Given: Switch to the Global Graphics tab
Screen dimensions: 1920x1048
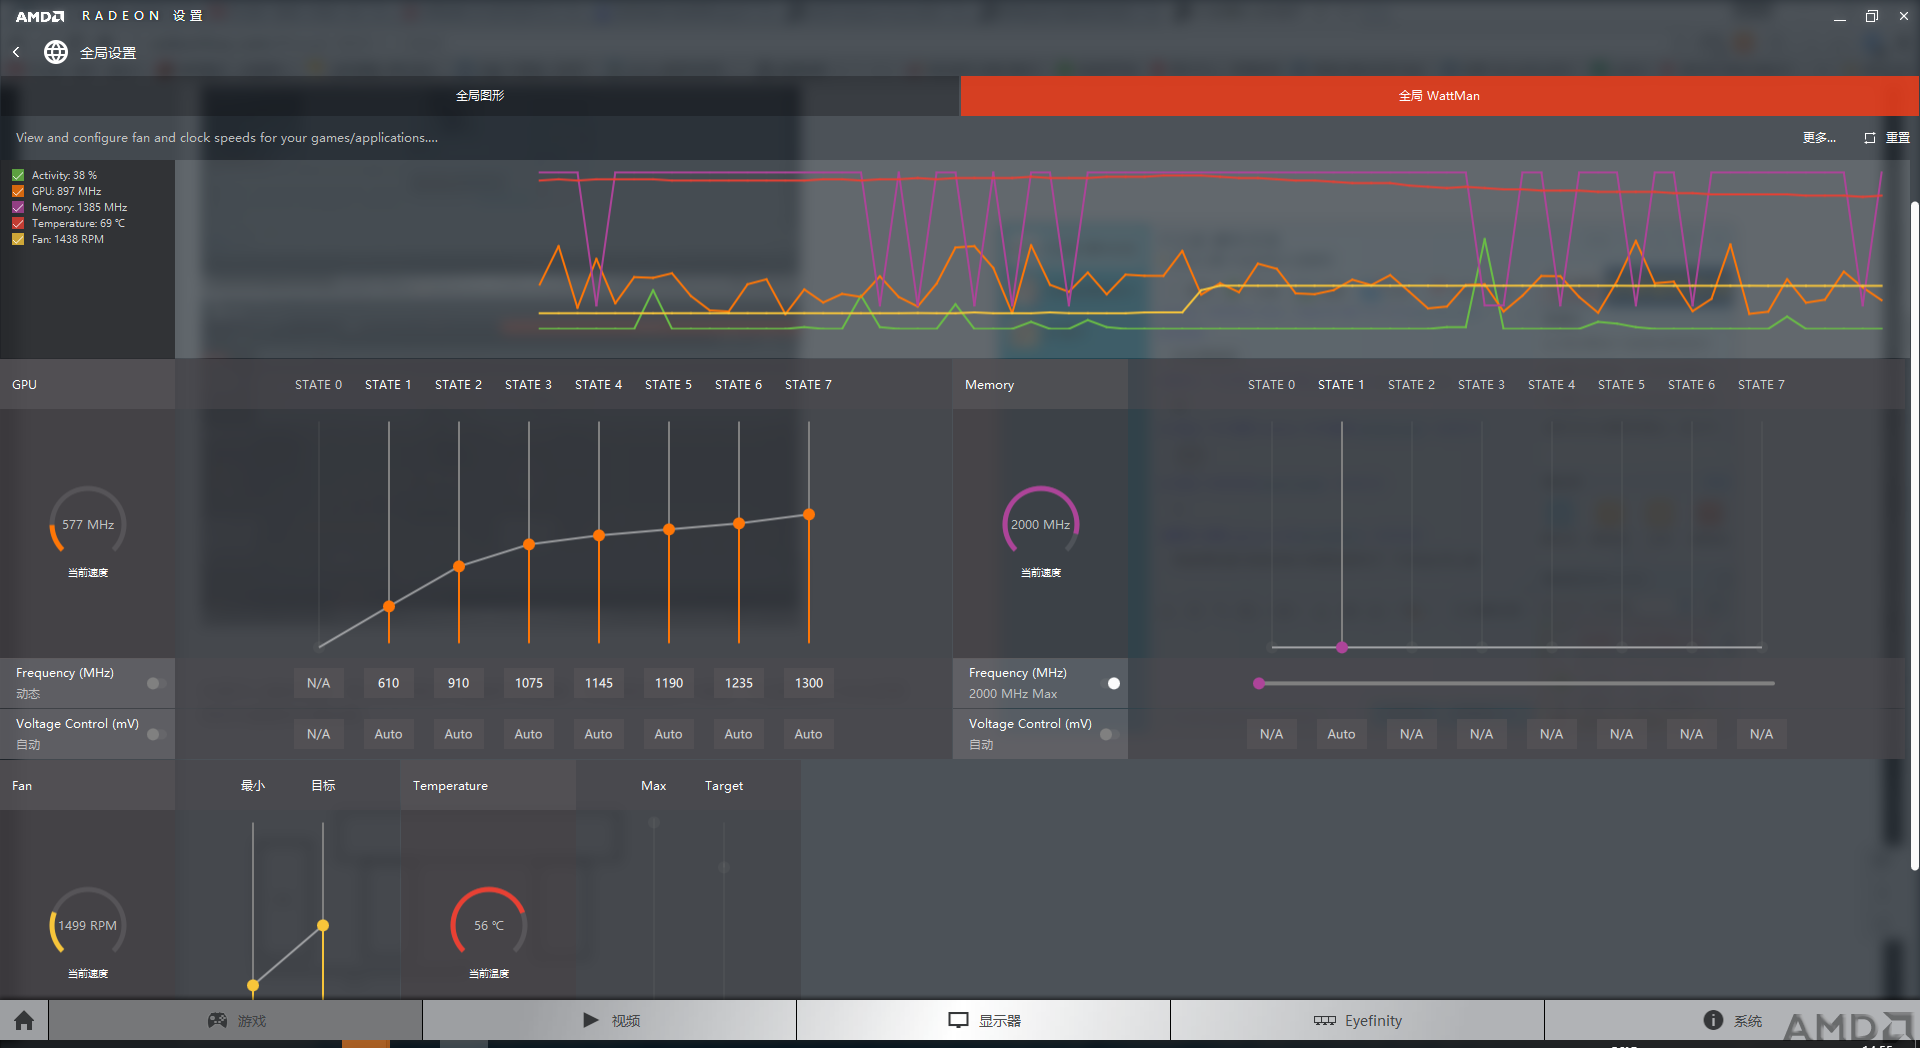Looking at the screenshot, I should tap(480, 96).
